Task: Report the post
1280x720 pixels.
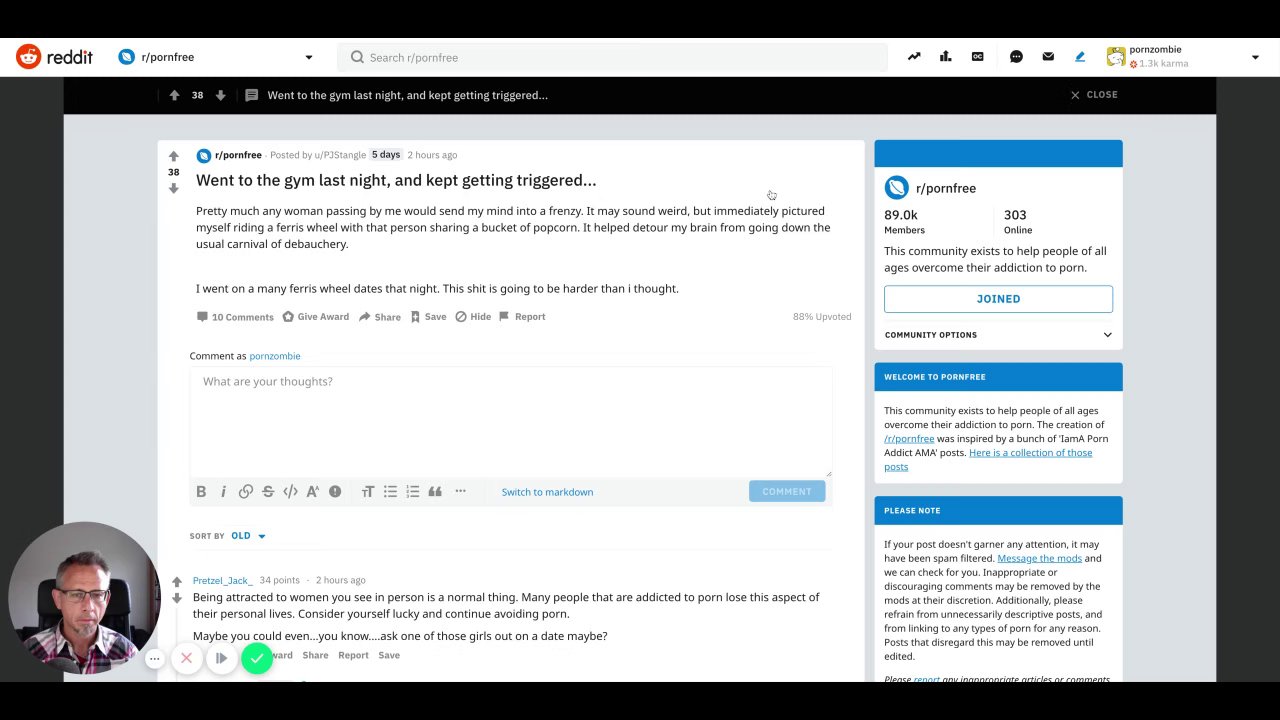Action: (x=522, y=316)
